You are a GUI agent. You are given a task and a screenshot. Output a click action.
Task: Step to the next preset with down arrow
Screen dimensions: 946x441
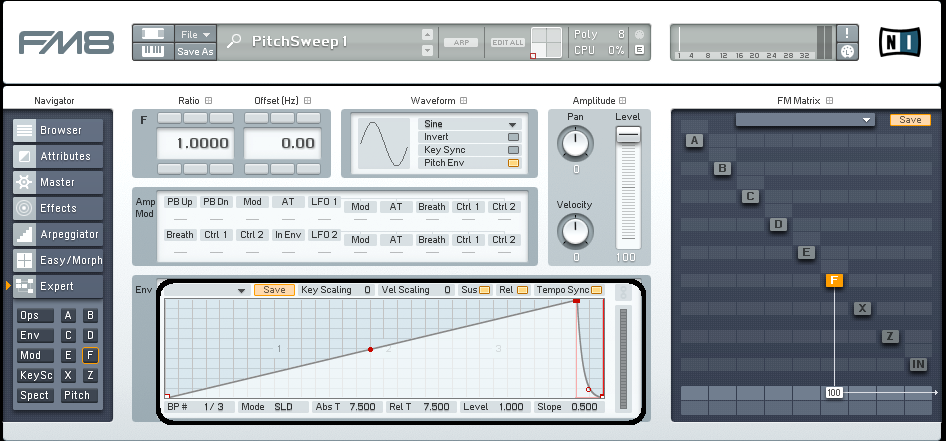(428, 51)
